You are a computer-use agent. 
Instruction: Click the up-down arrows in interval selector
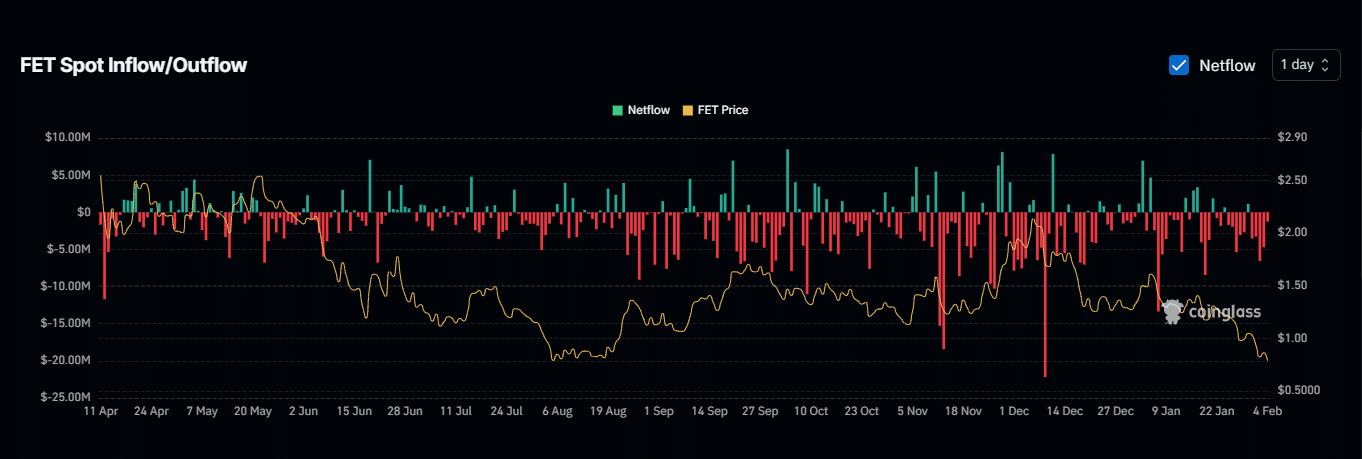(x=1325, y=65)
